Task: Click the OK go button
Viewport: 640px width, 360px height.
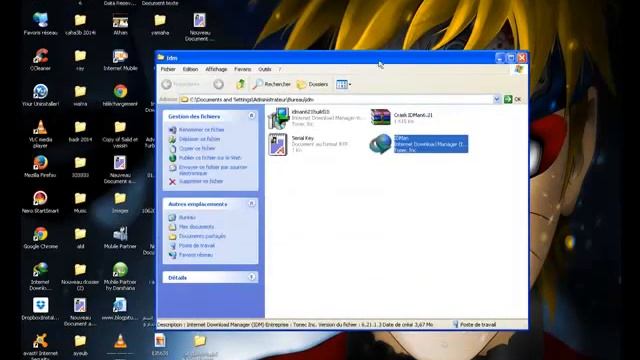Action: (x=513, y=99)
